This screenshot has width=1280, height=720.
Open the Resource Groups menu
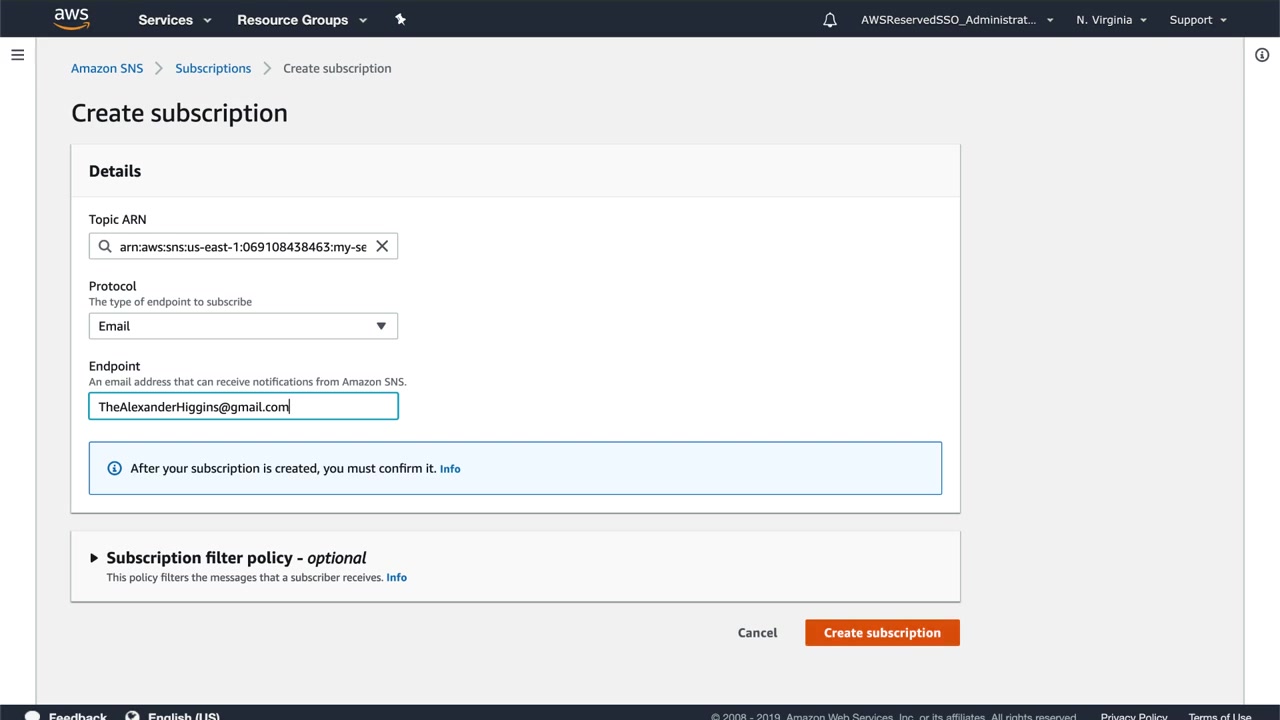click(301, 20)
